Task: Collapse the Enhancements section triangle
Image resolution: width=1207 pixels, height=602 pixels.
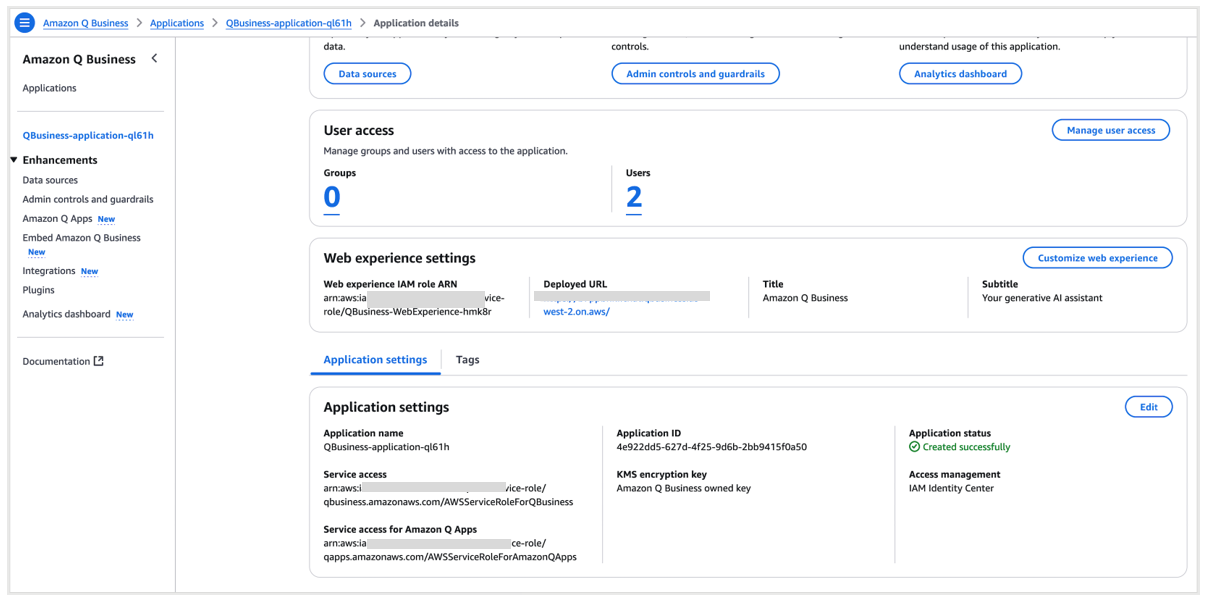Action: (x=14, y=160)
